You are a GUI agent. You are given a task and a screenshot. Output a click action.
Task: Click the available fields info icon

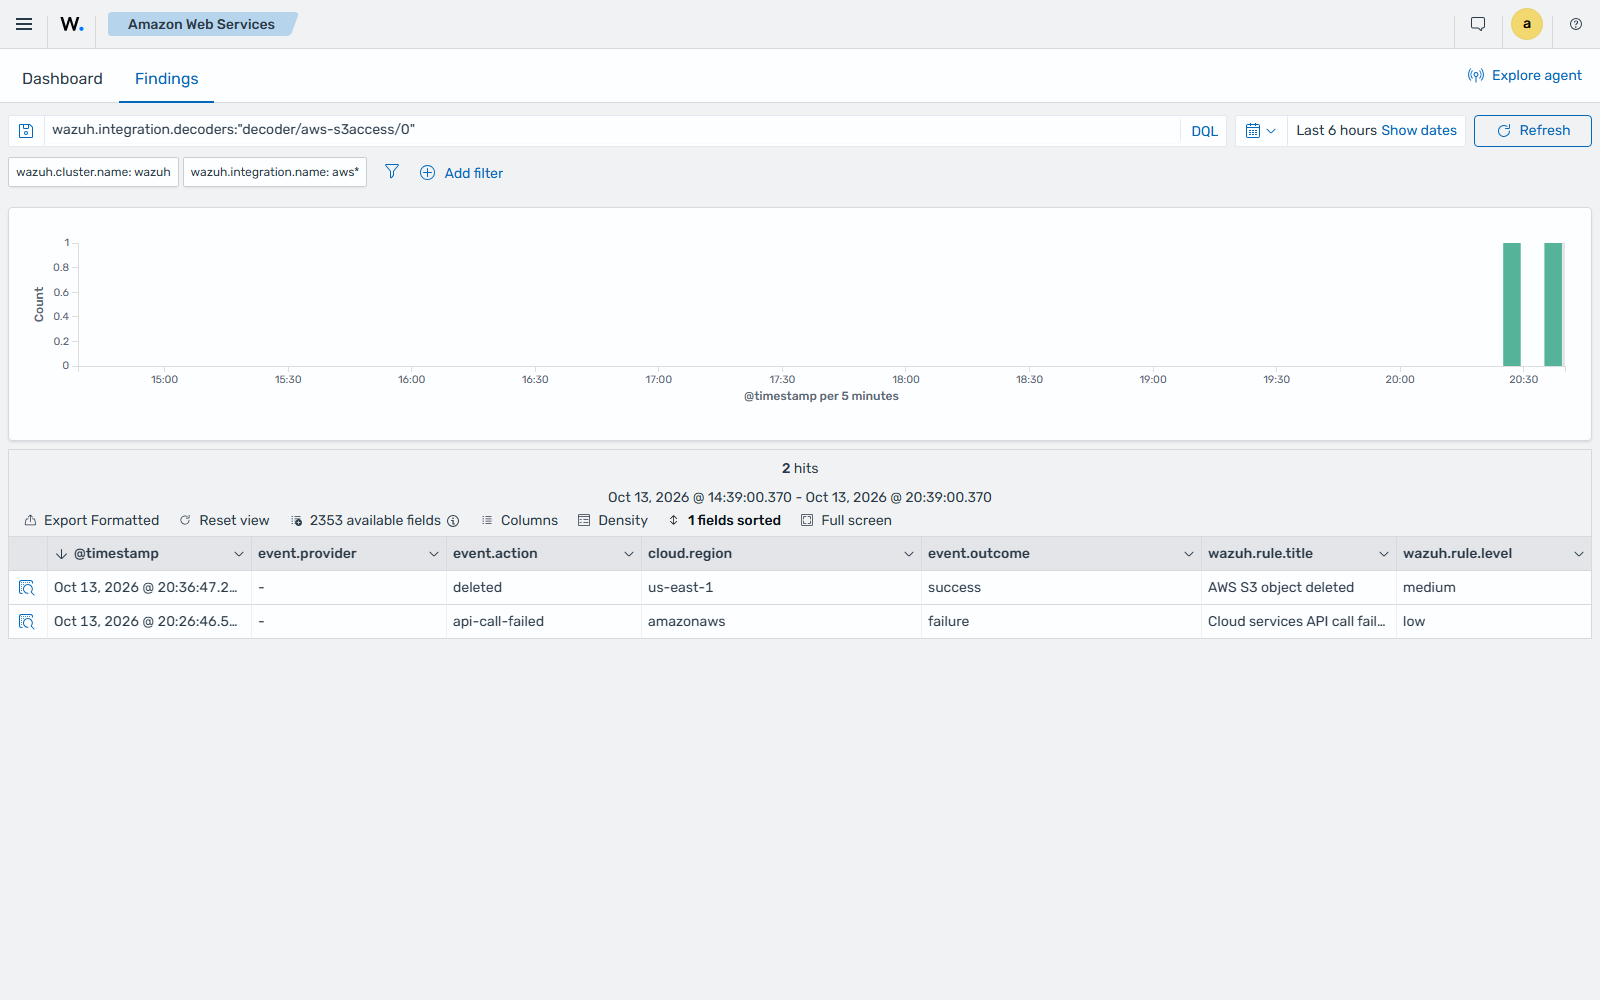tap(453, 521)
